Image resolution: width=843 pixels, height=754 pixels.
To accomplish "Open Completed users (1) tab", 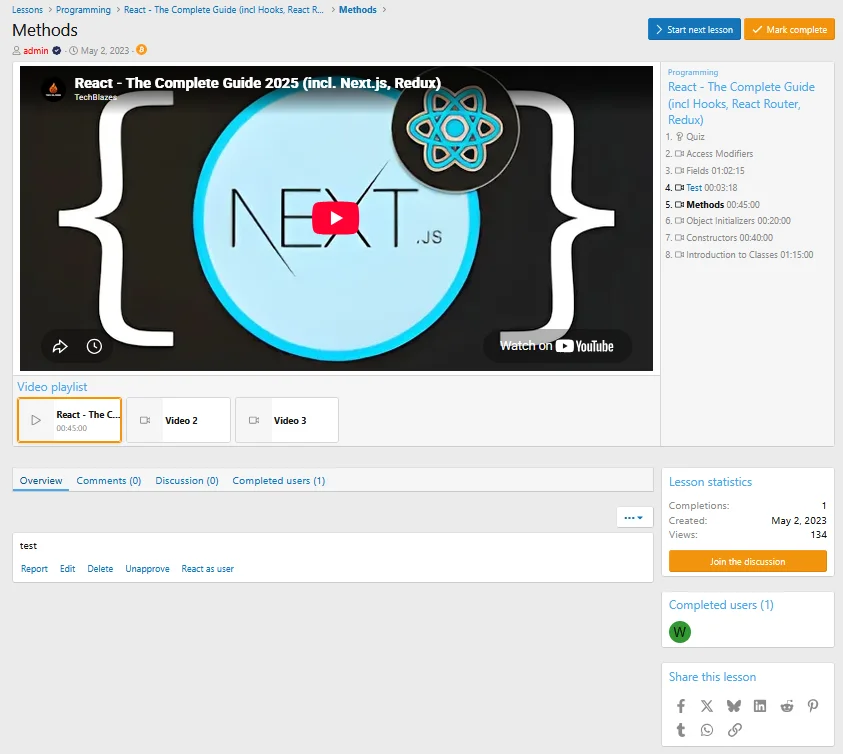I will (x=278, y=480).
